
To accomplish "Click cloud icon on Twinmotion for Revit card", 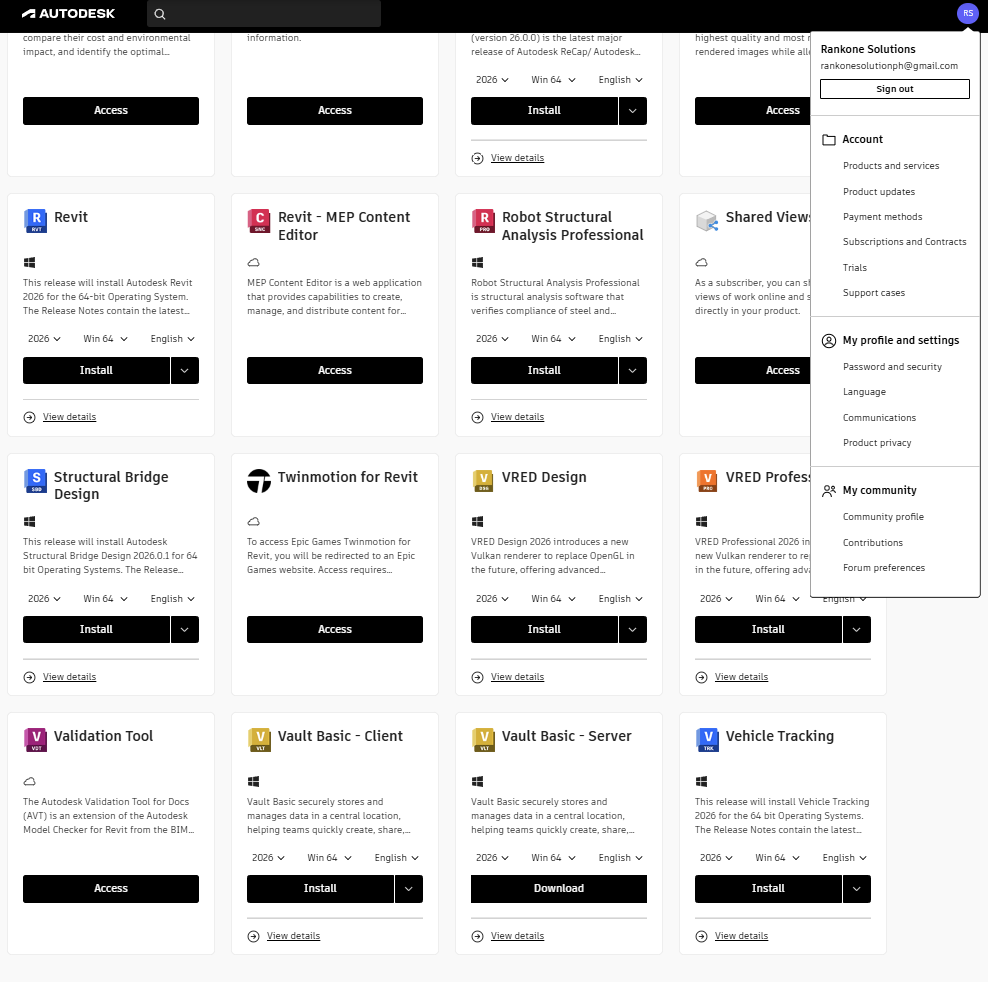I will click(253, 521).
